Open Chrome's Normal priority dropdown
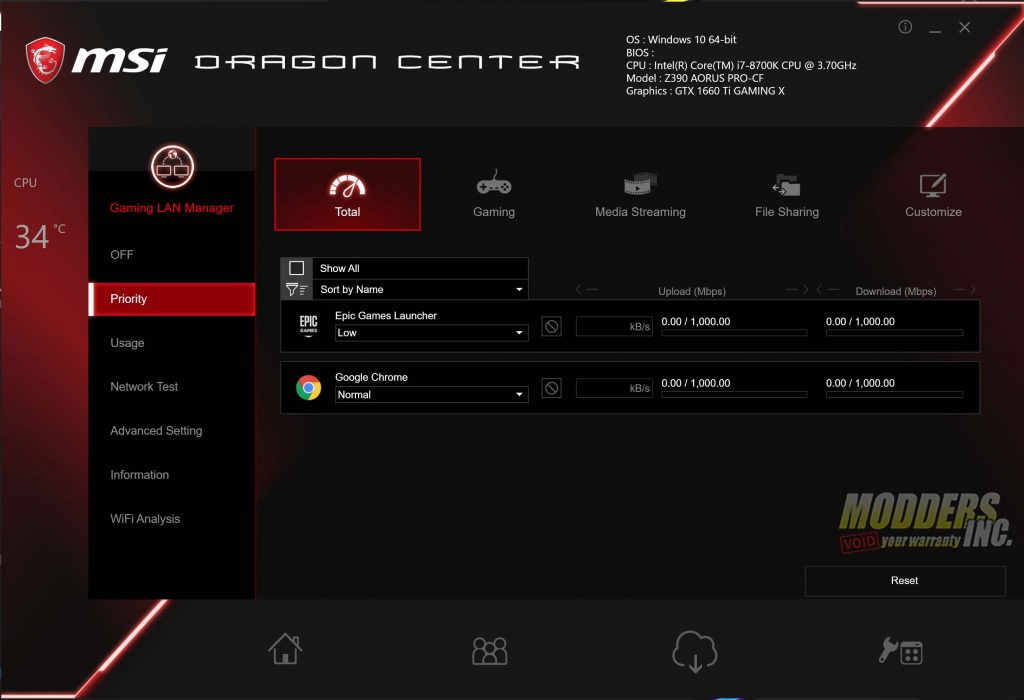The width and height of the screenshot is (1024, 700). tap(431, 394)
